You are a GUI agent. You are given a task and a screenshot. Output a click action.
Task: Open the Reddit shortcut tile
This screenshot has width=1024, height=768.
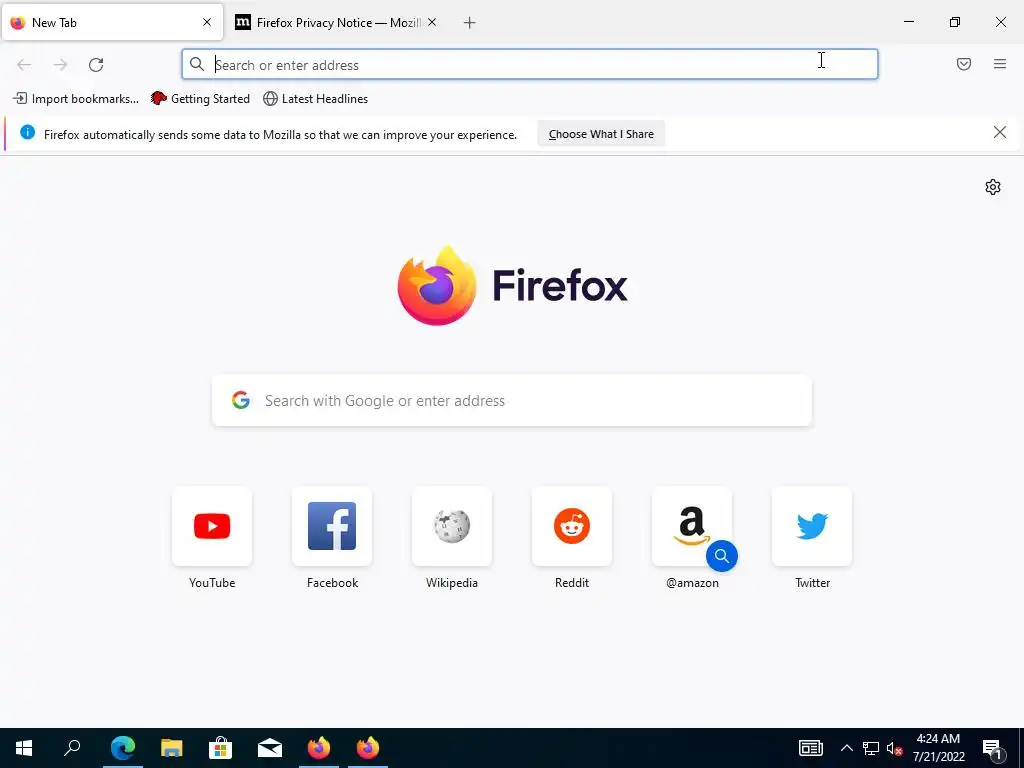tap(572, 526)
